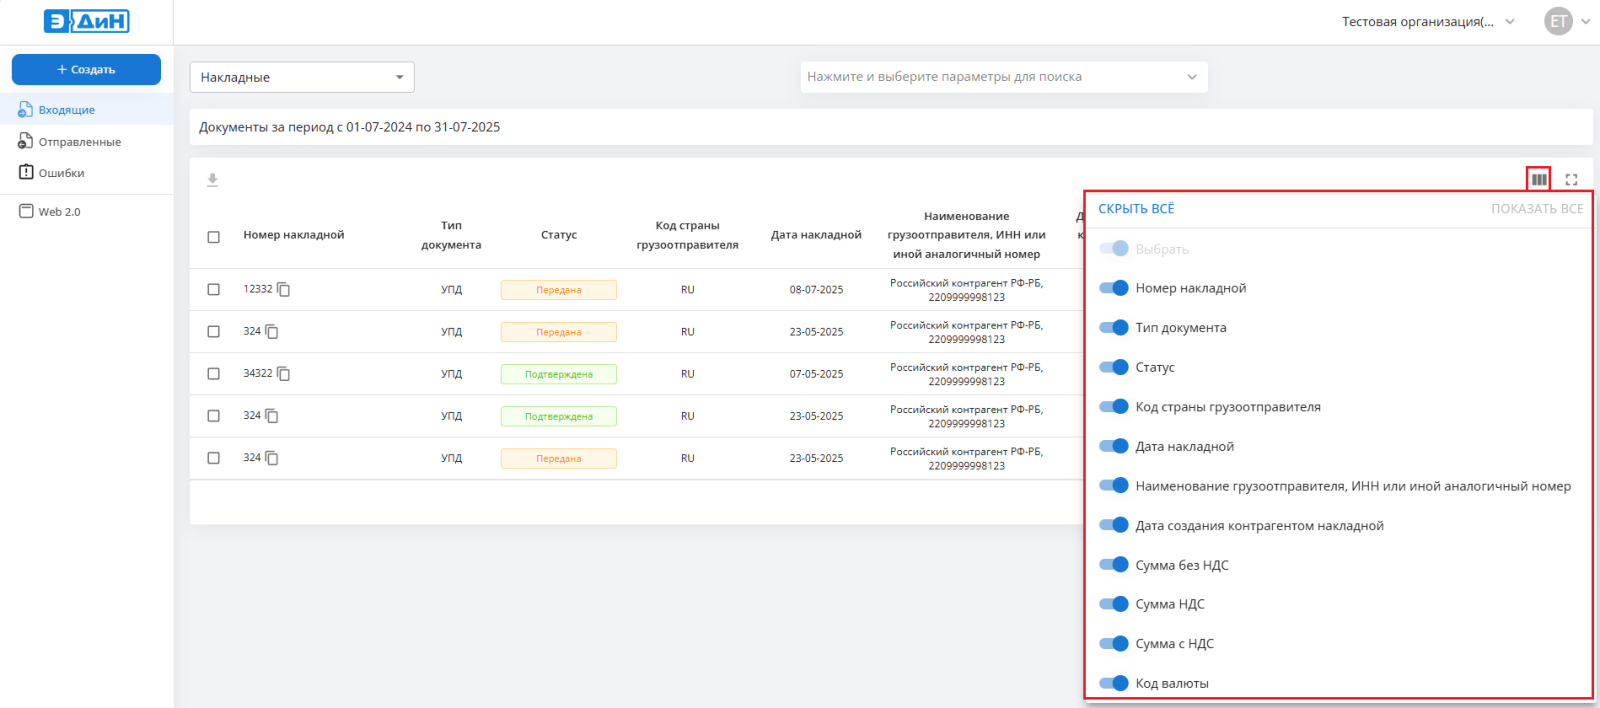Open the Ошибки section in the sidebar

coord(61,173)
